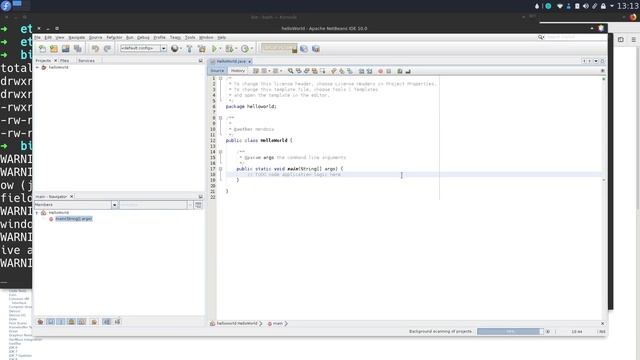Click the Previous Bookmark icon in editor toolbar
Screen dimensions: 640x360
[x=334, y=71]
